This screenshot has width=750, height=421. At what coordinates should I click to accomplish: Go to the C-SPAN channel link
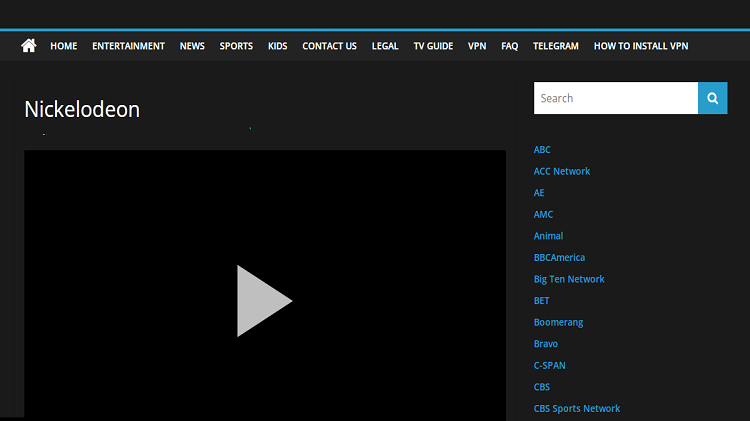point(549,365)
